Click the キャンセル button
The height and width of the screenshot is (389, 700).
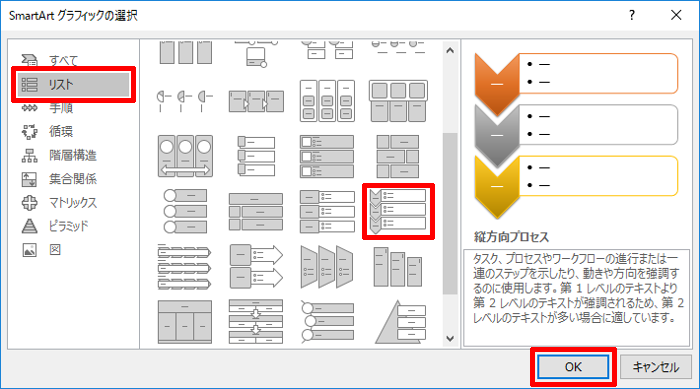[656, 367]
